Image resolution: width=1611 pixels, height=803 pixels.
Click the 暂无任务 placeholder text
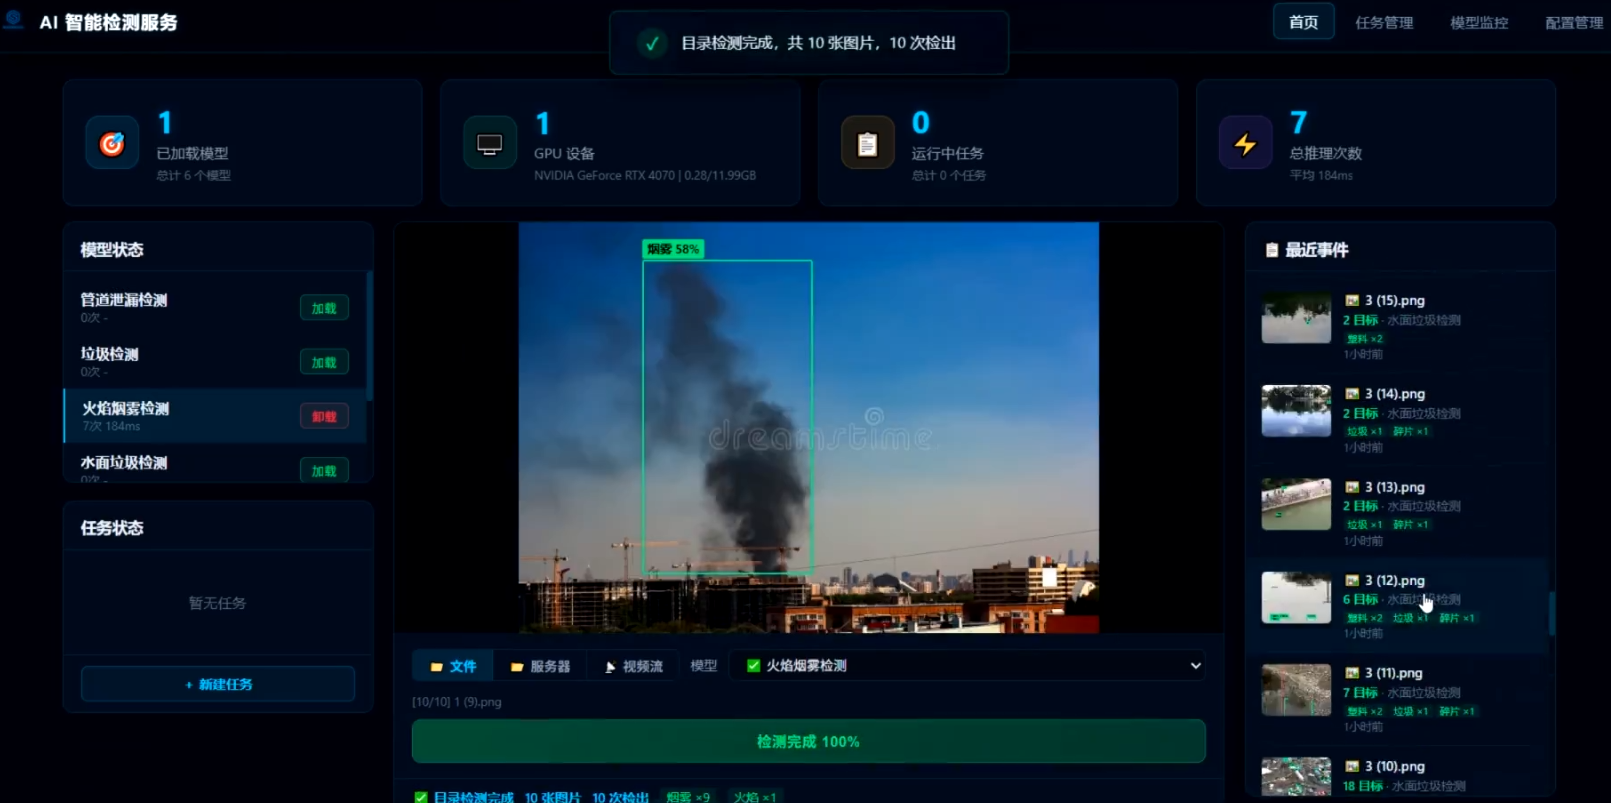tap(217, 603)
